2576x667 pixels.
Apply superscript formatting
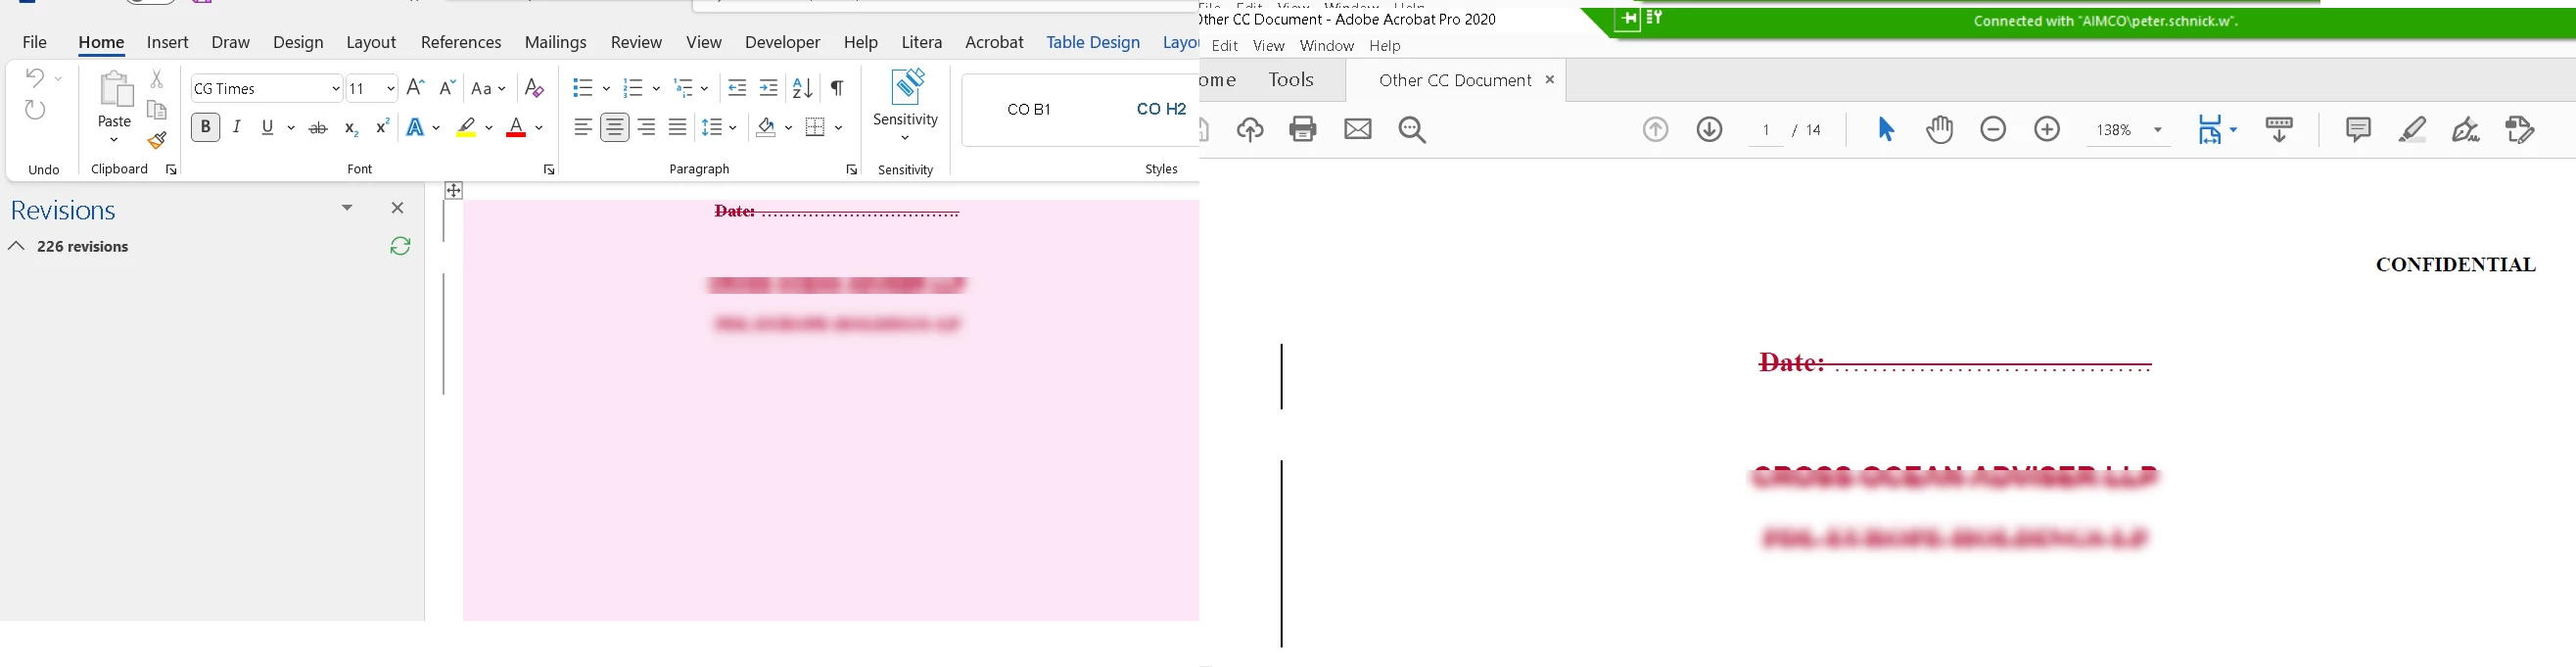click(x=382, y=127)
